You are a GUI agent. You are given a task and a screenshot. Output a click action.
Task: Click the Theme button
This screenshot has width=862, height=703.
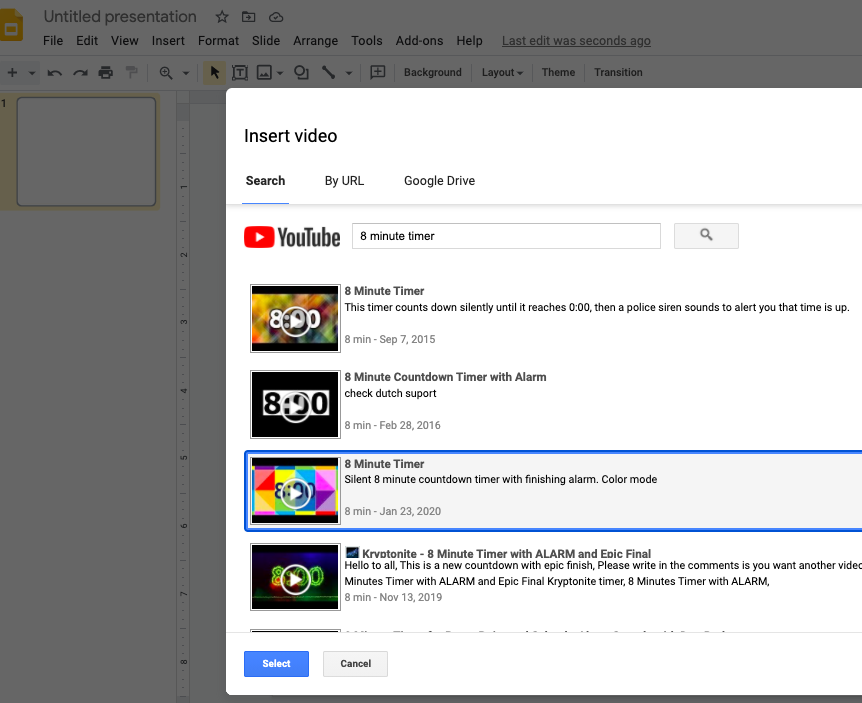(559, 73)
